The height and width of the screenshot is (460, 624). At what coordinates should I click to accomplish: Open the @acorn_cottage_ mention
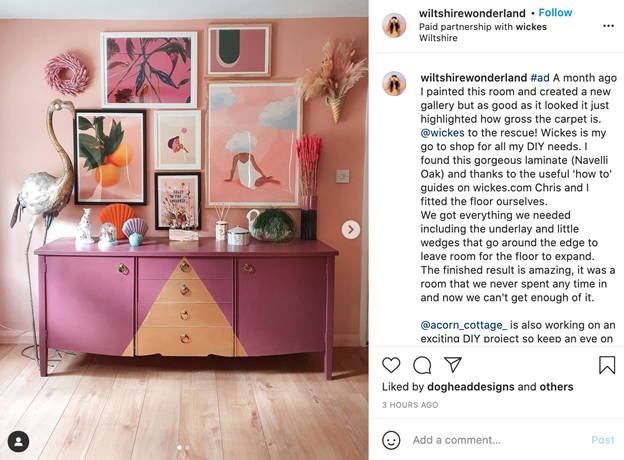[464, 325]
